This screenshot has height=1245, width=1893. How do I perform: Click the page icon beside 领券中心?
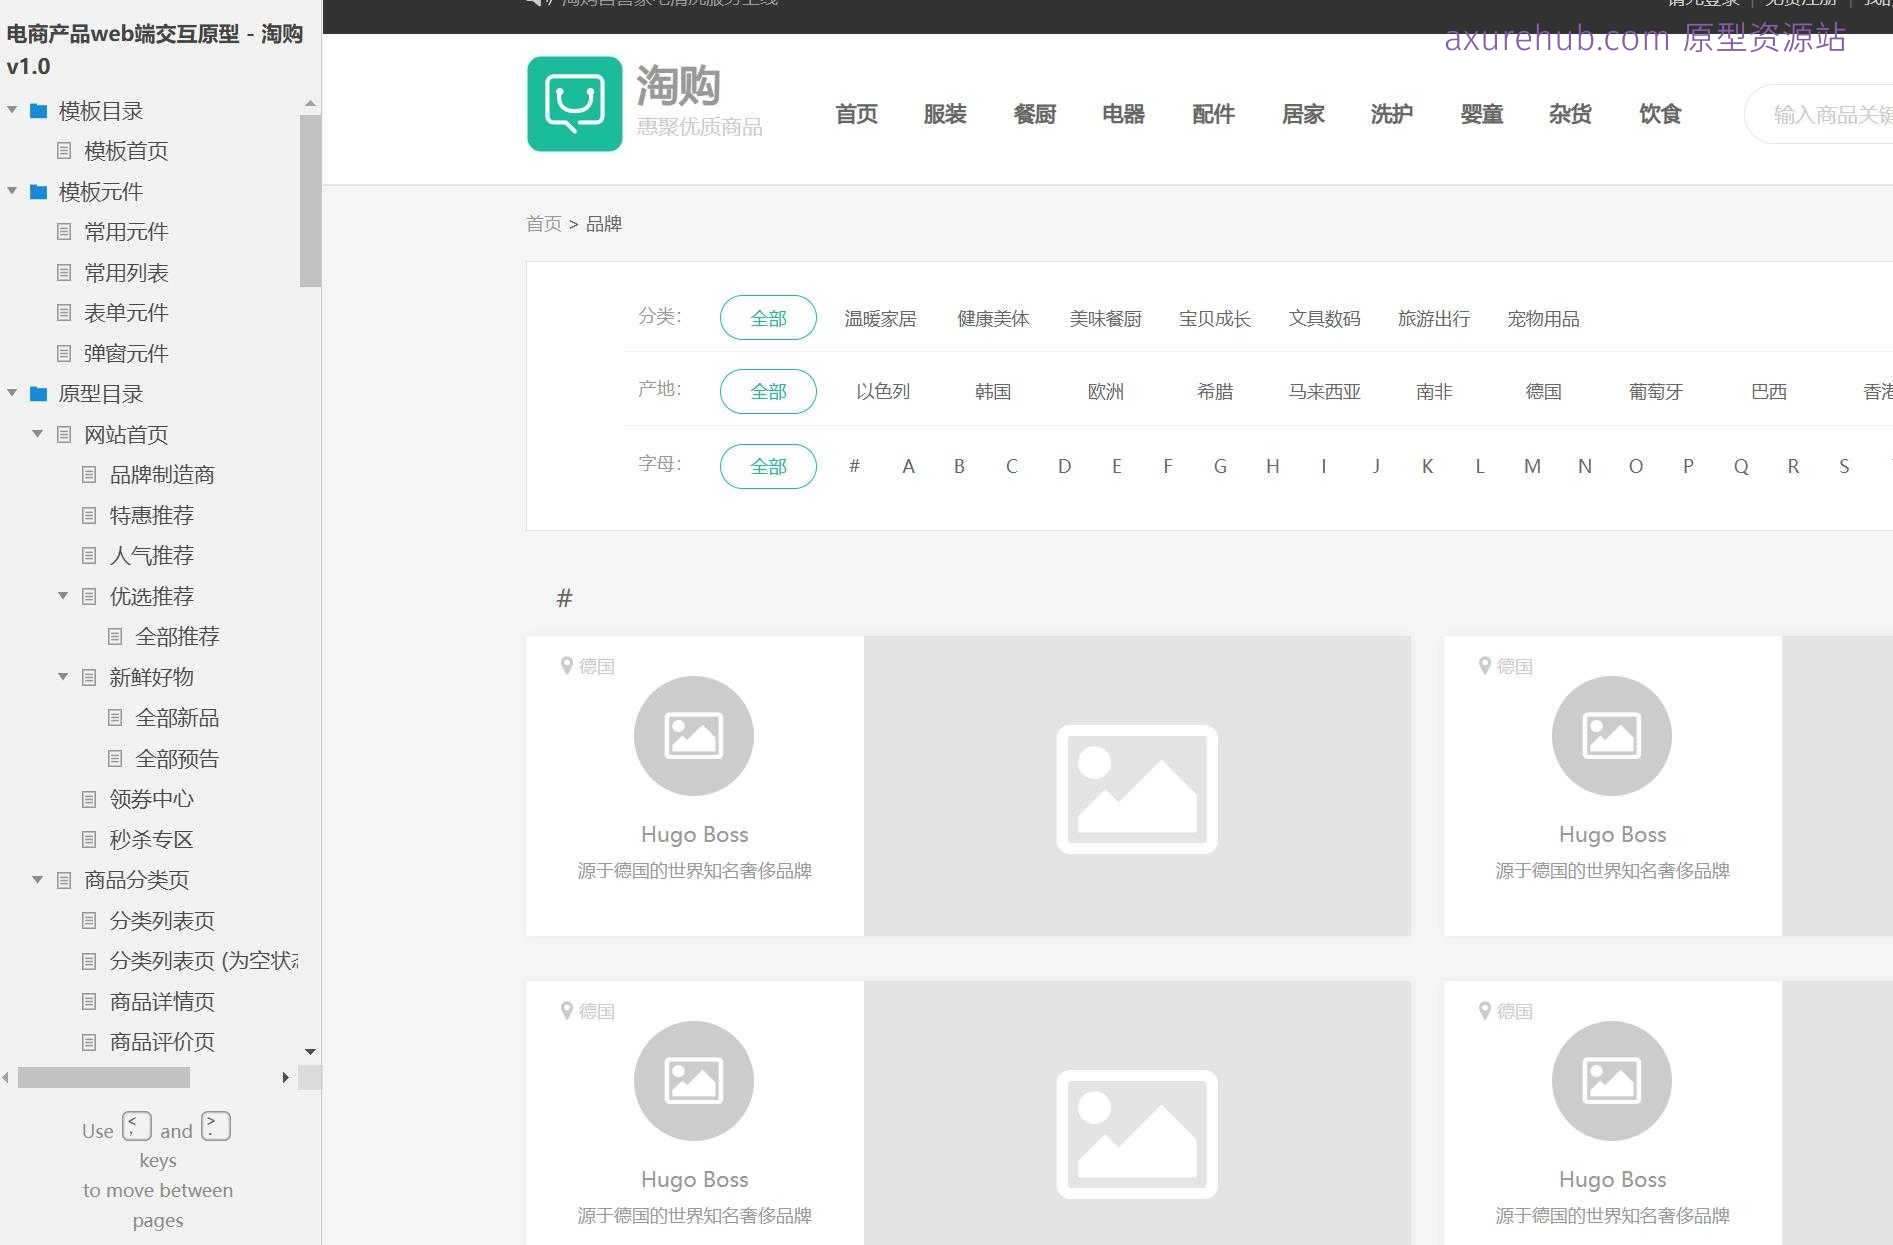click(89, 798)
